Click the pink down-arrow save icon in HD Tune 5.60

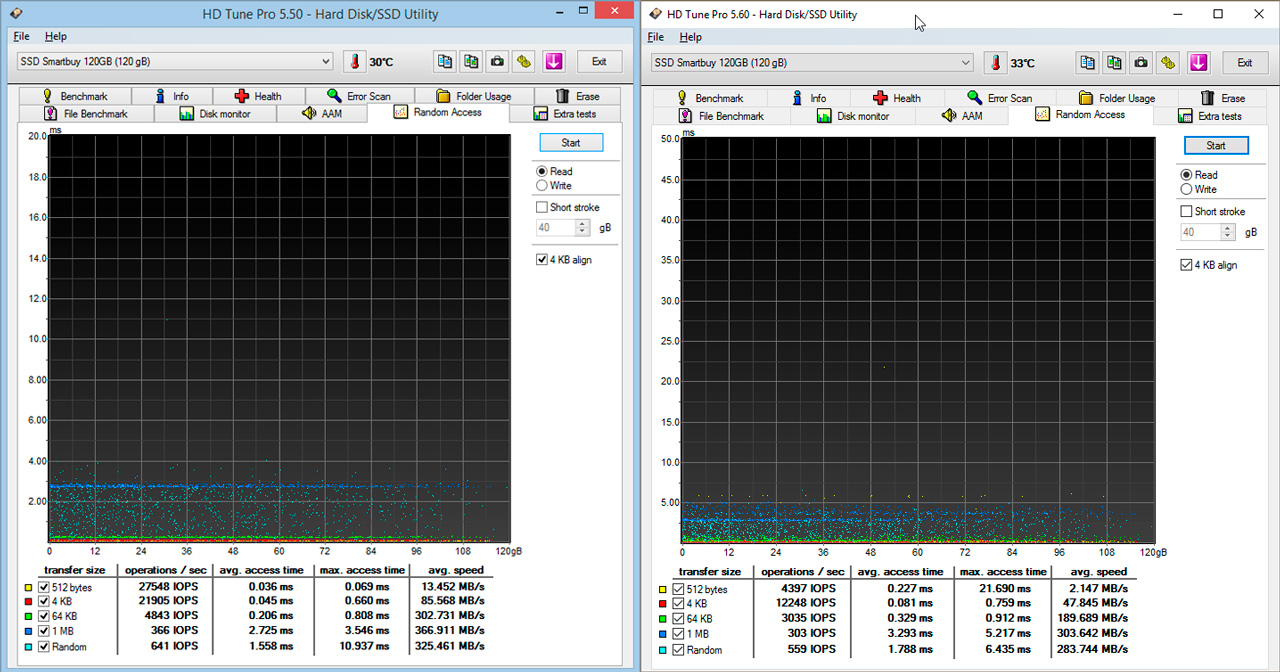[1199, 63]
